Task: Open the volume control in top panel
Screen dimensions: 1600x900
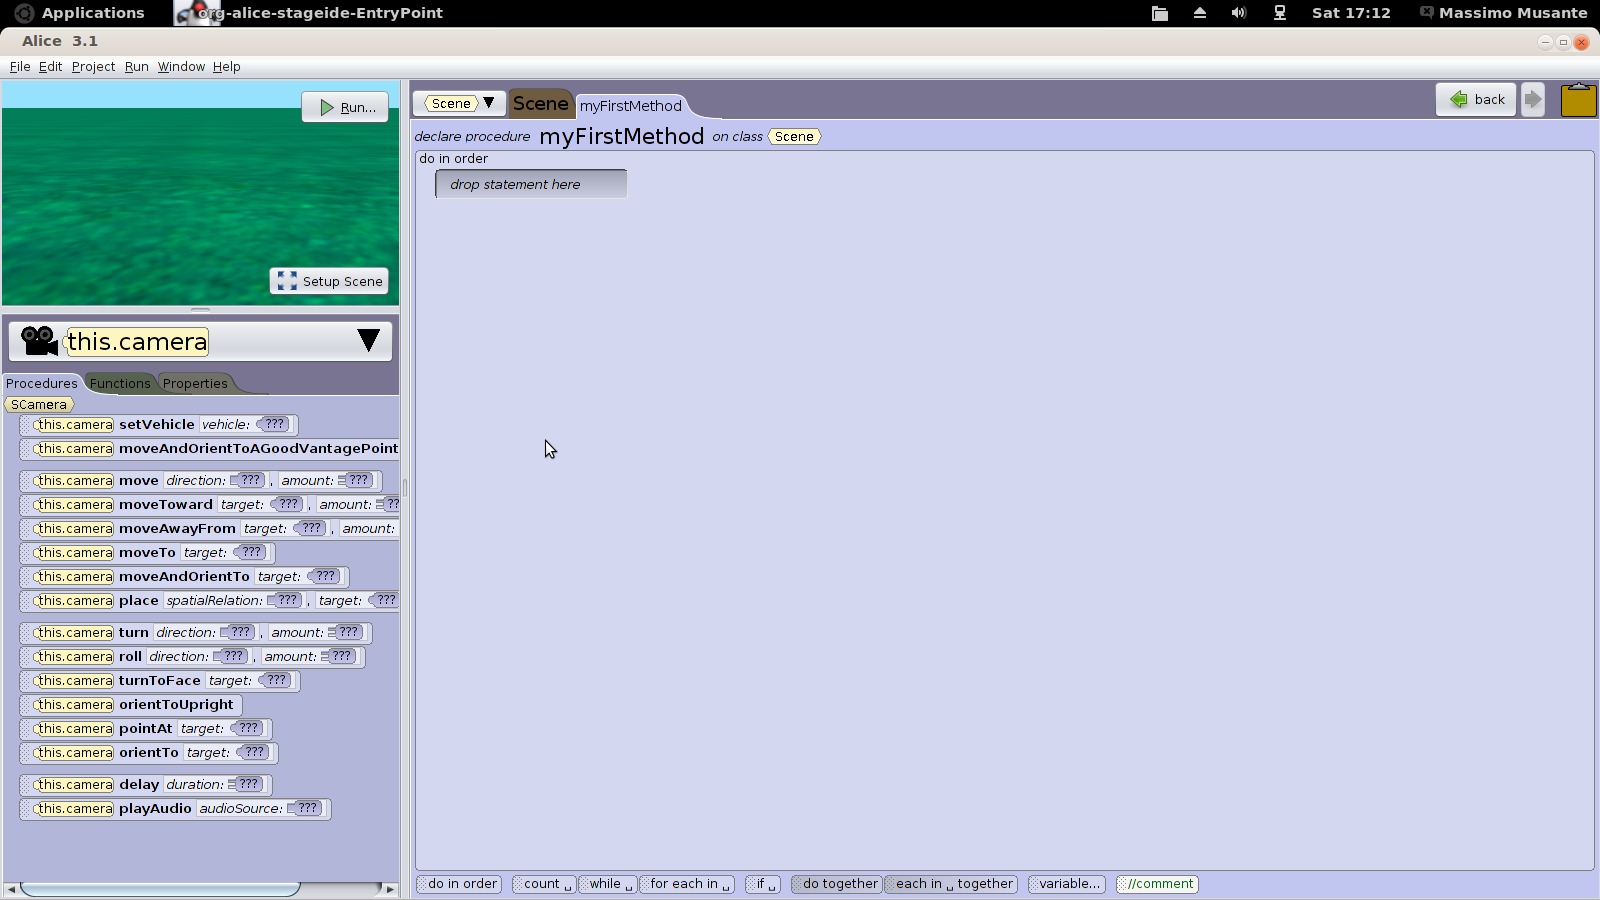Action: [1239, 13]
